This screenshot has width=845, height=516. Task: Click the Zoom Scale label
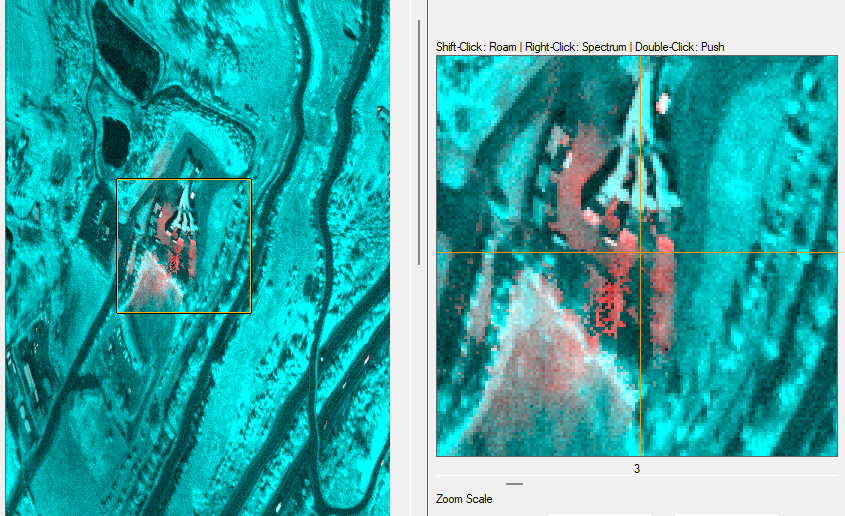pyautogui.click(x=464, y=499)
